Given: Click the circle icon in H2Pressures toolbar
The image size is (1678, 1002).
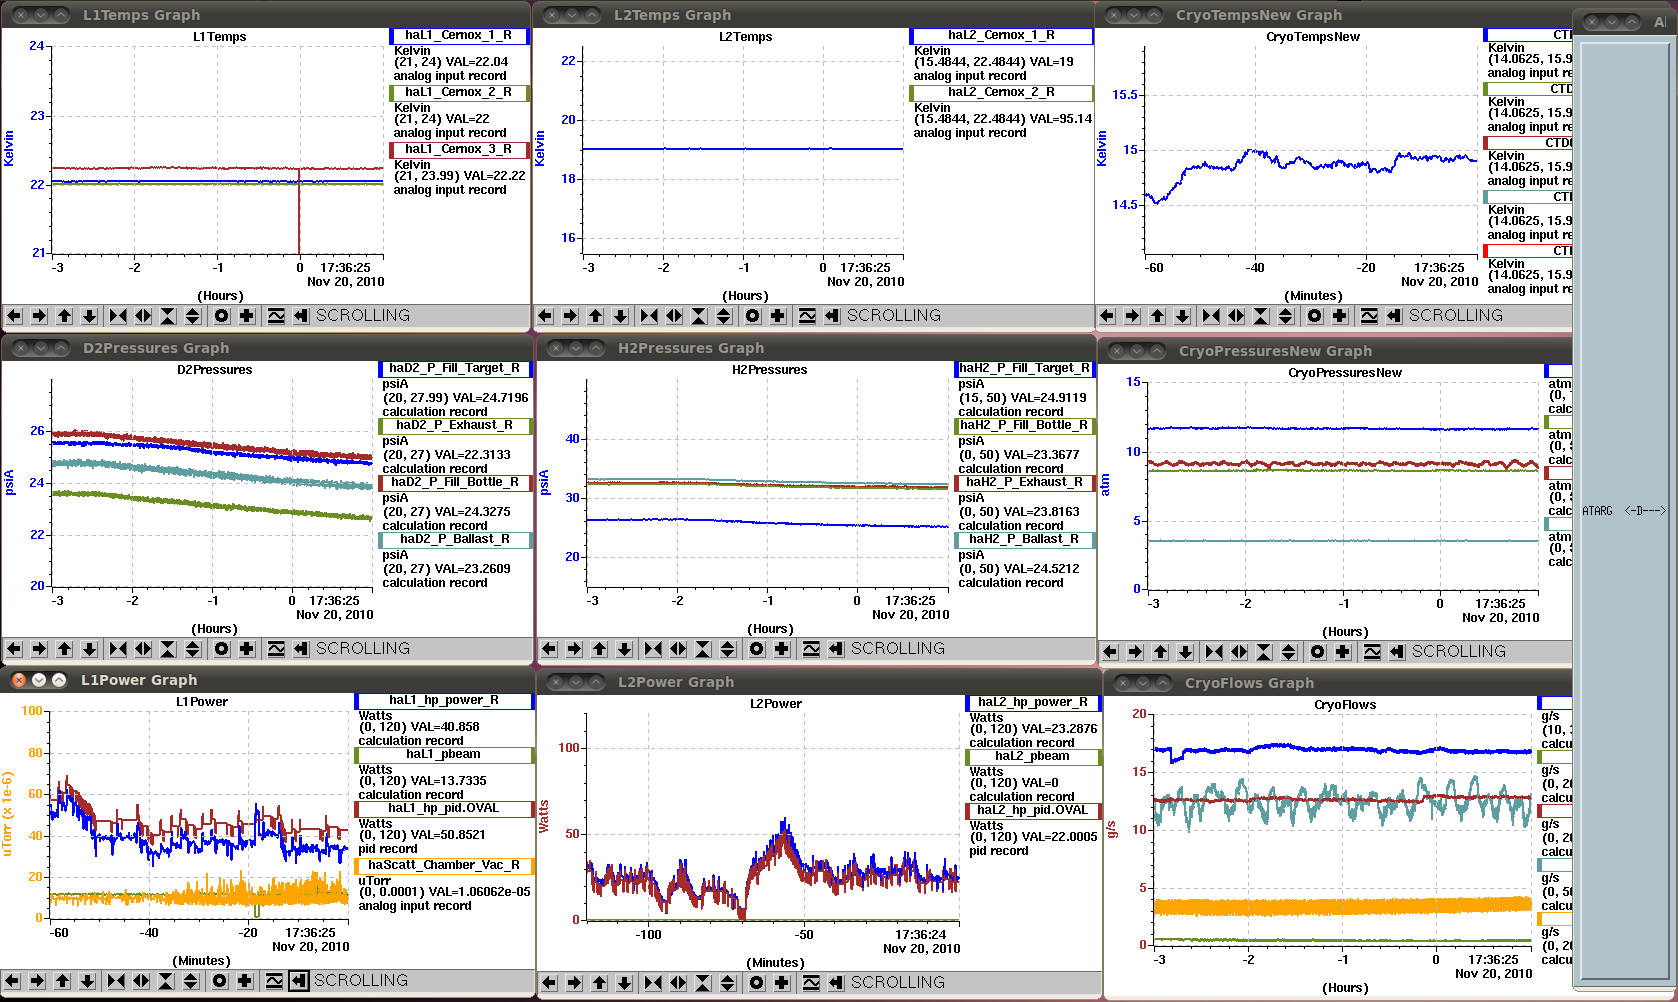Looking at the screenshot, I should pos(757,649).
